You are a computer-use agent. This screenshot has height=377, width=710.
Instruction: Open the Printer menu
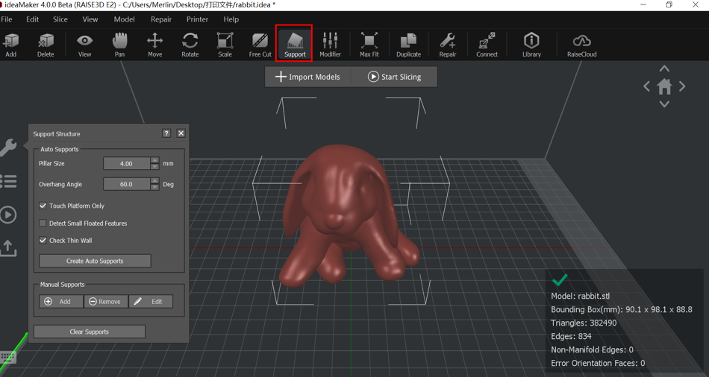click(197, 19)
